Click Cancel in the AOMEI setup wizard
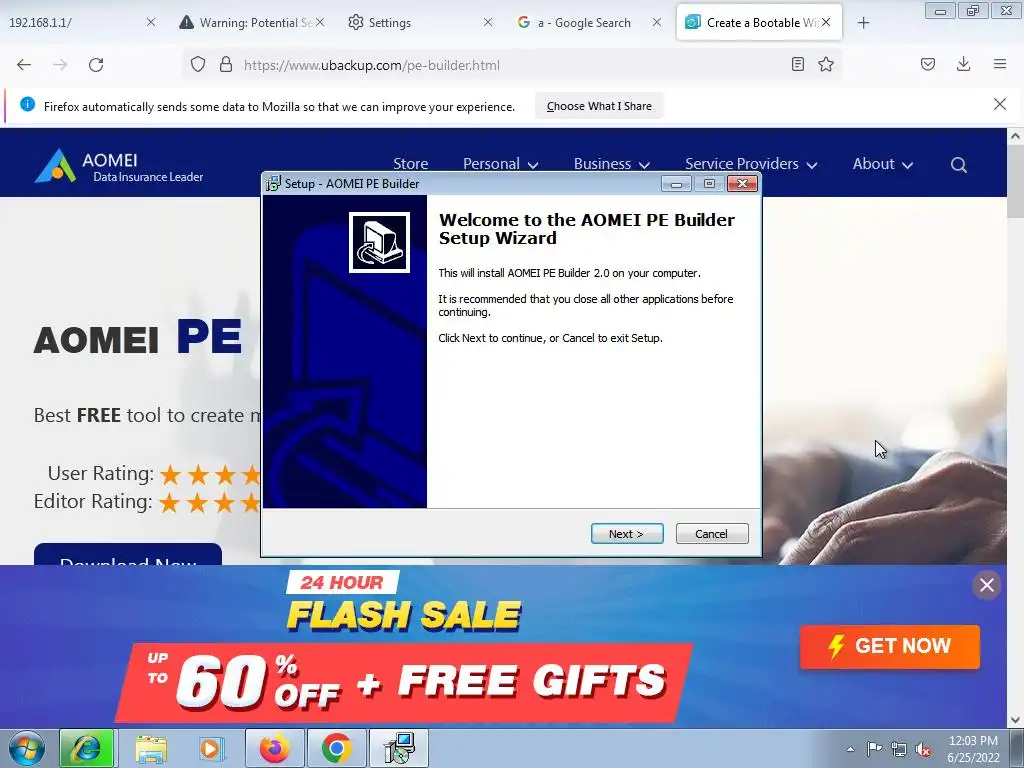The image size is (1024, 768). pos(712,534)
